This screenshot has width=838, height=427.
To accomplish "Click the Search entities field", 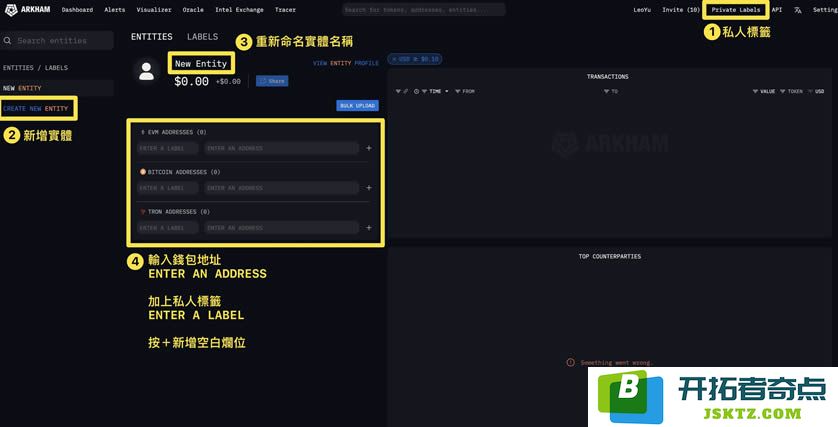I will click(x=57, y=41).
